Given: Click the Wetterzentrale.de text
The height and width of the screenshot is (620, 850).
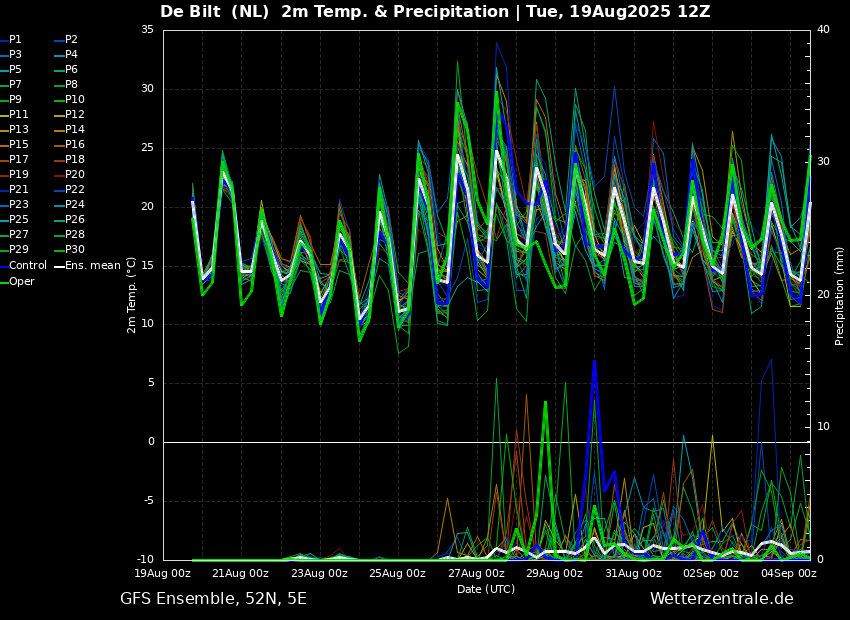Looking at the screenshot, I should coord(722,599).
